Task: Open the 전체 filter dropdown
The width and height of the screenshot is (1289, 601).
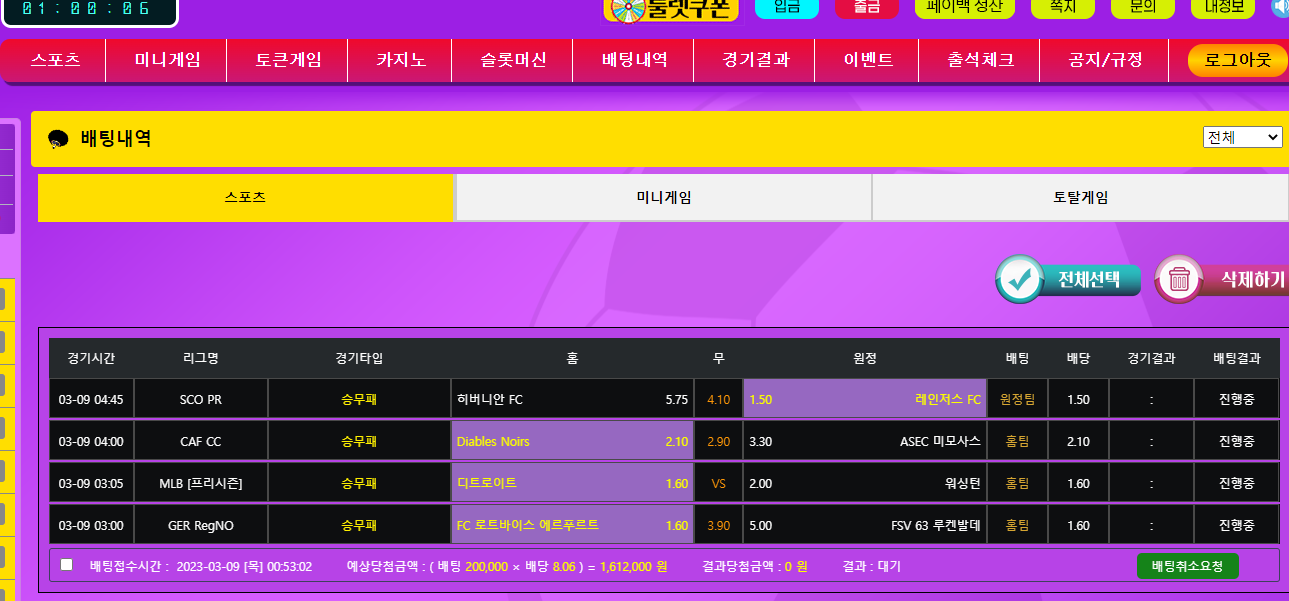Action: point(1242,137)
